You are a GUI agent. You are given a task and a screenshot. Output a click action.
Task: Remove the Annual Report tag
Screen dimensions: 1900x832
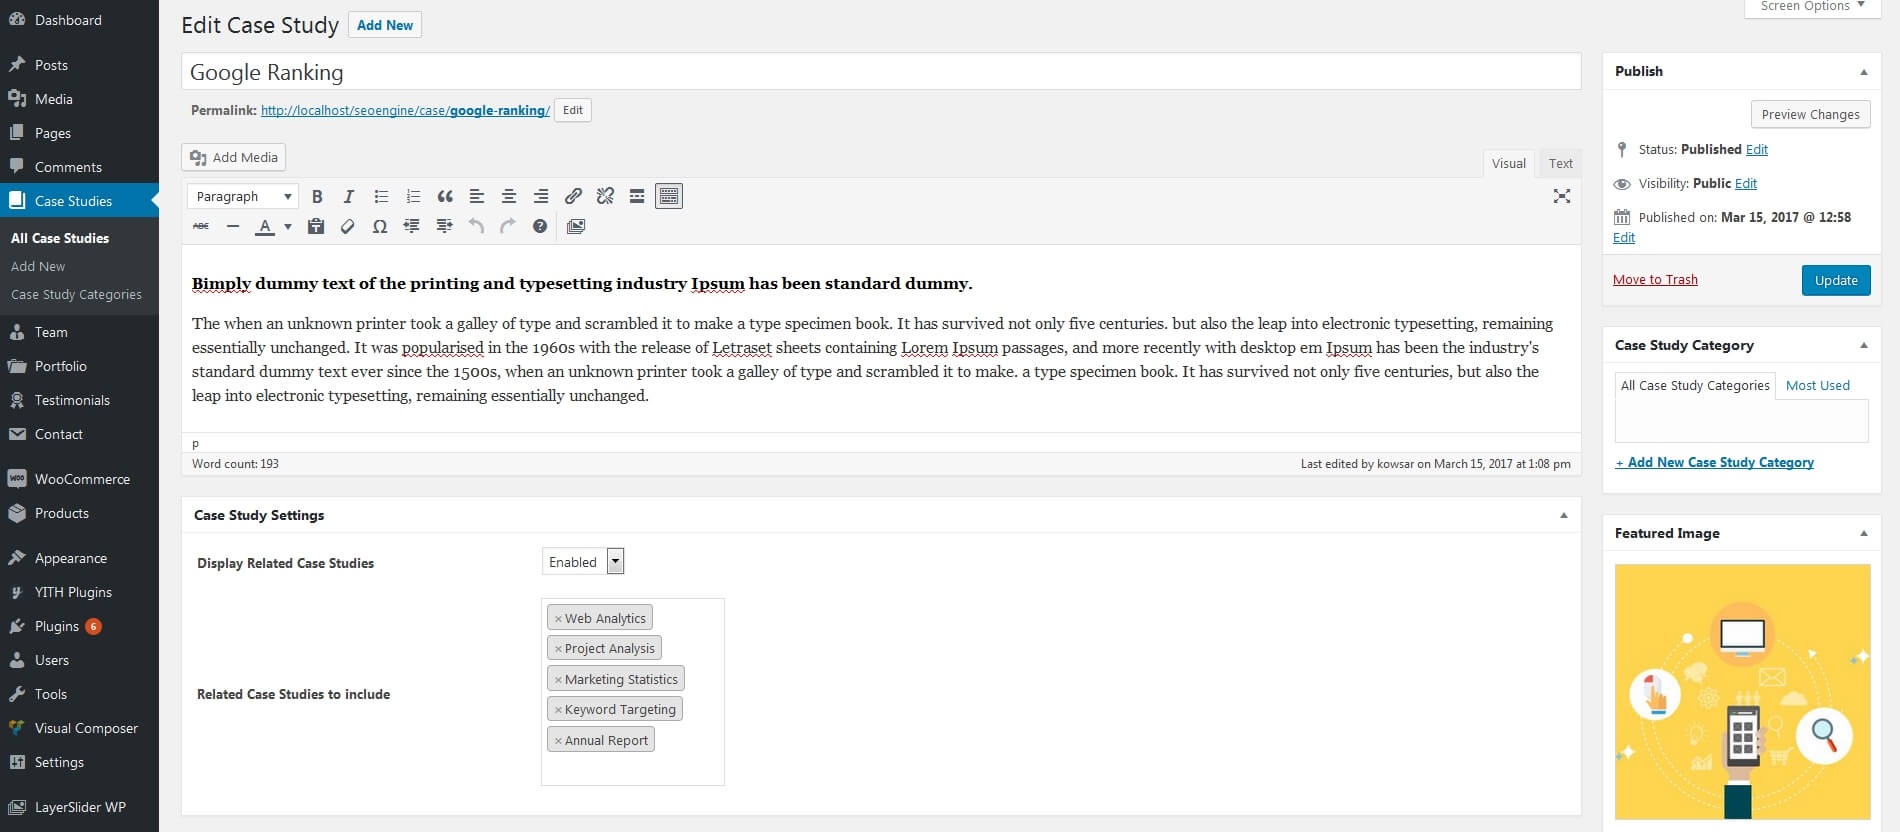(x=558, y=741)
